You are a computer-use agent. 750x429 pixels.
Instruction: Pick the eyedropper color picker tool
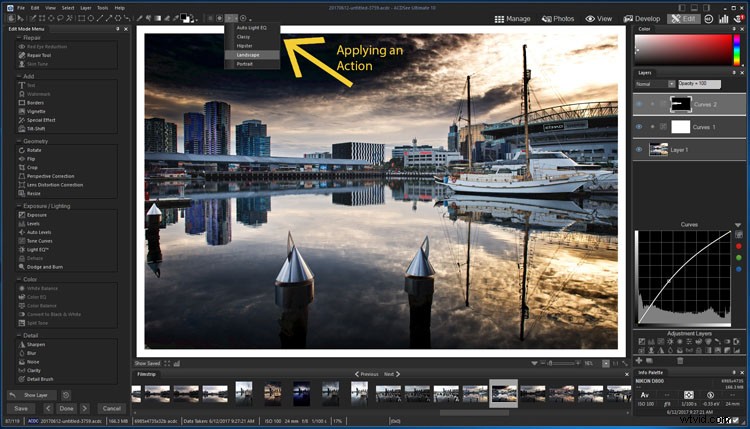[176, 18]
